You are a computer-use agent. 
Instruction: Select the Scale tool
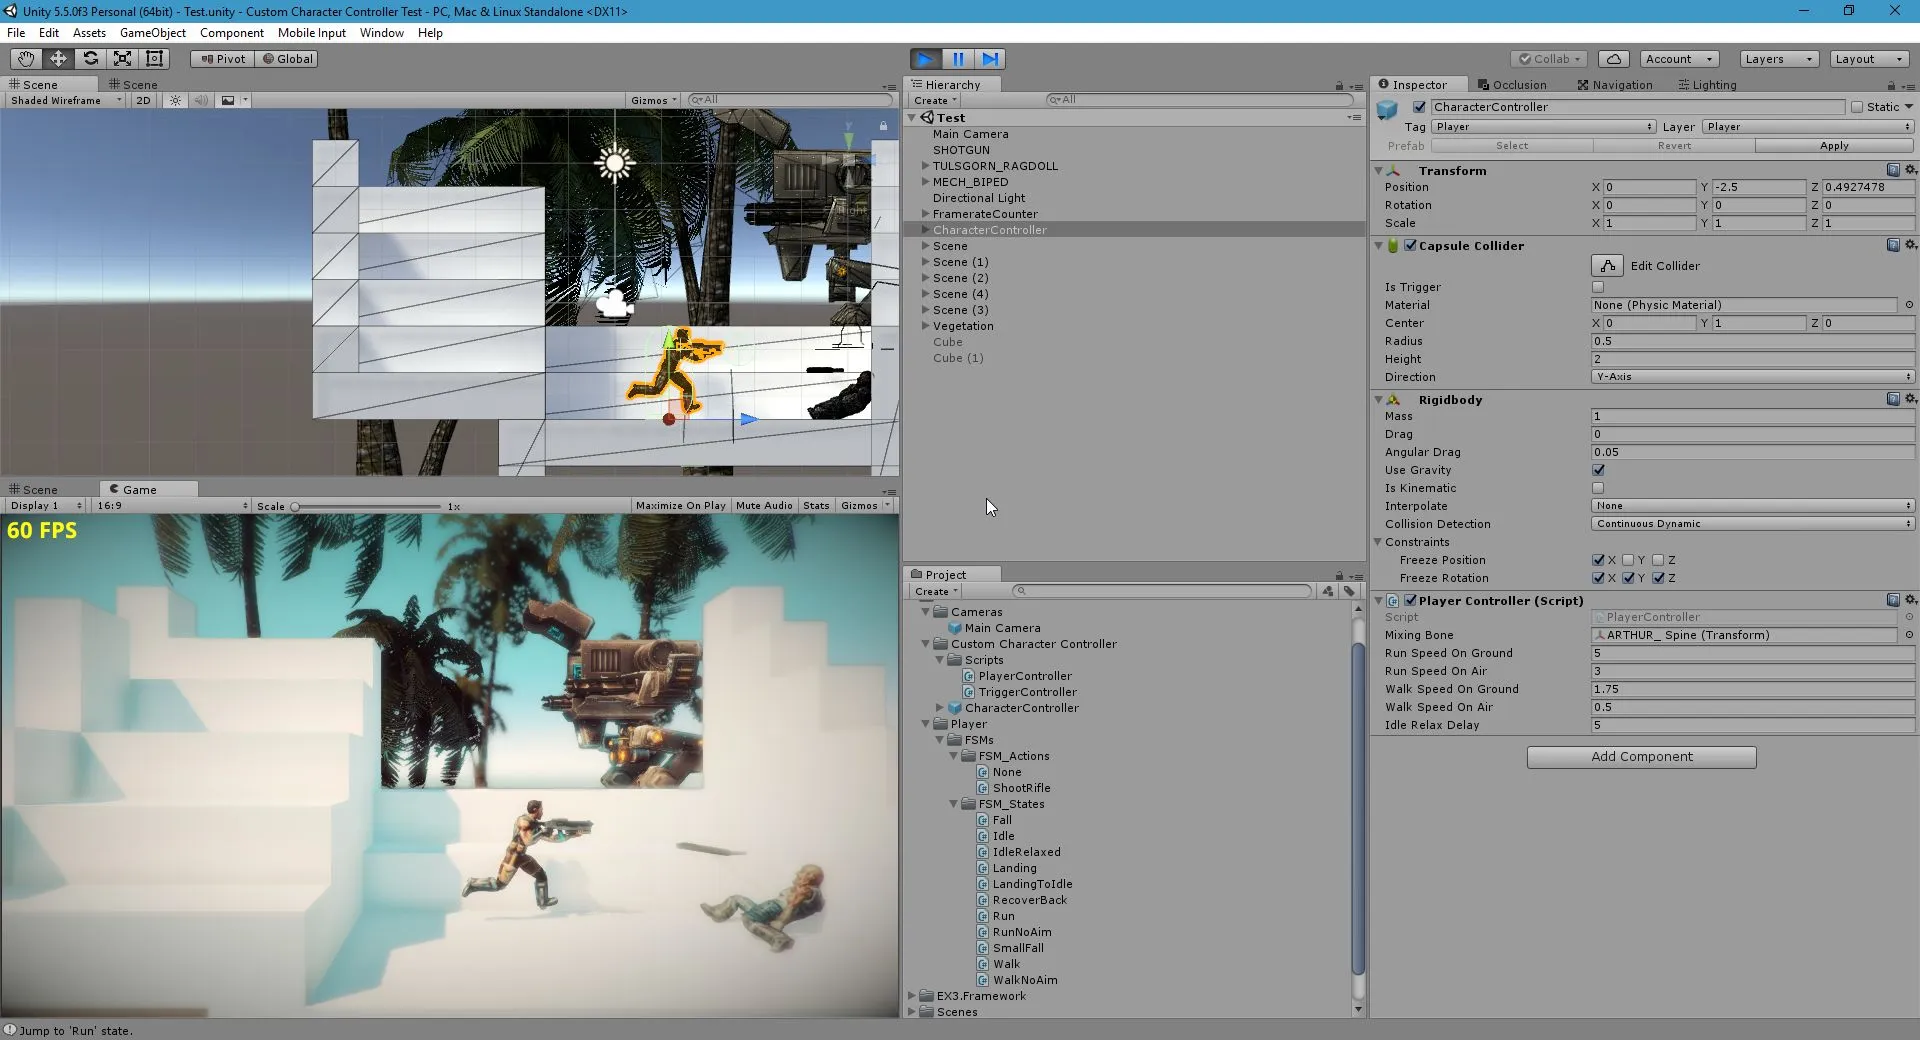coord(122,59)
